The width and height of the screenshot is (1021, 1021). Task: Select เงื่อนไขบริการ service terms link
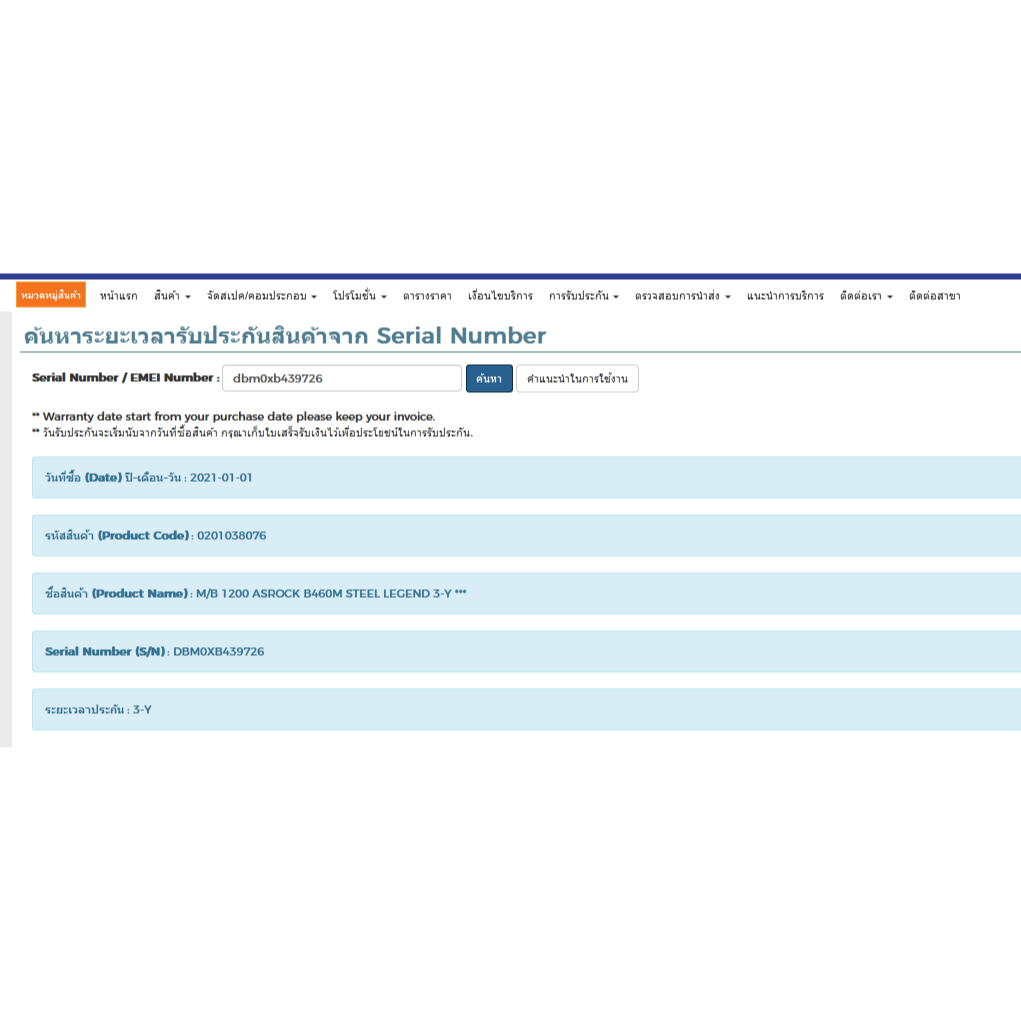[x=500, y=296]
